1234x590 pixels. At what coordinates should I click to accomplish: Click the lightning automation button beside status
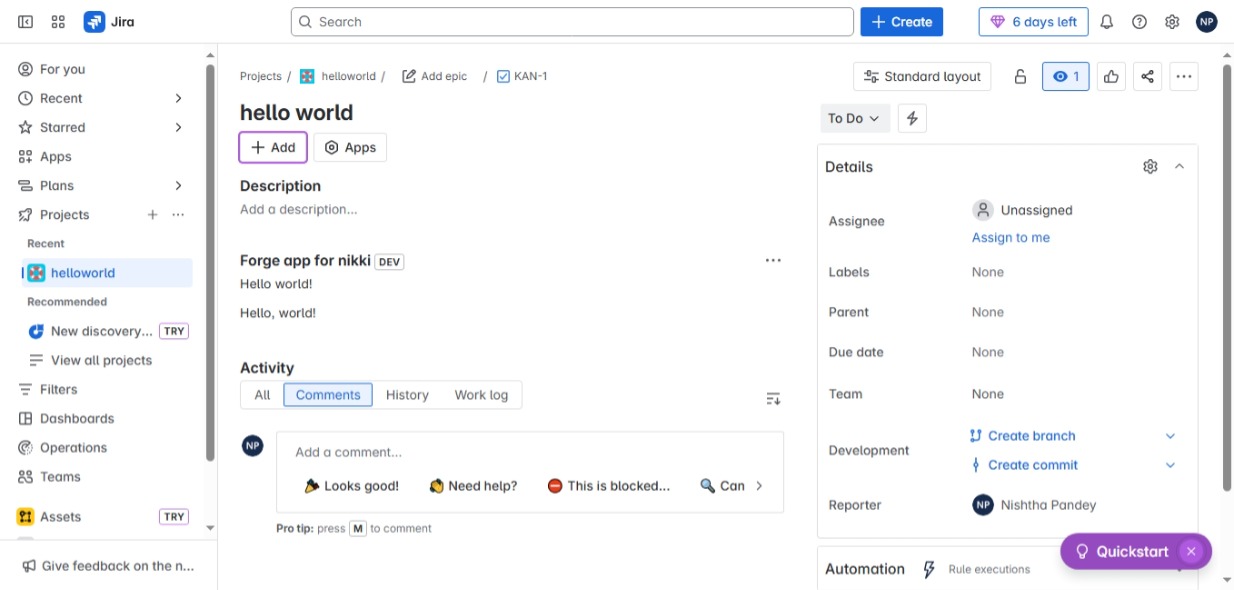[912, 118]
